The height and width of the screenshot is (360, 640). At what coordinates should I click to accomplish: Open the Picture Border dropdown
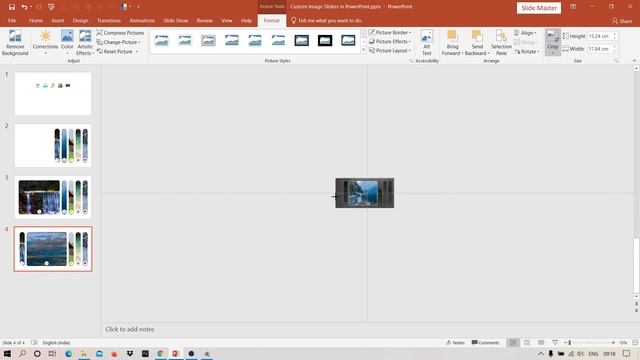[390, 32]
